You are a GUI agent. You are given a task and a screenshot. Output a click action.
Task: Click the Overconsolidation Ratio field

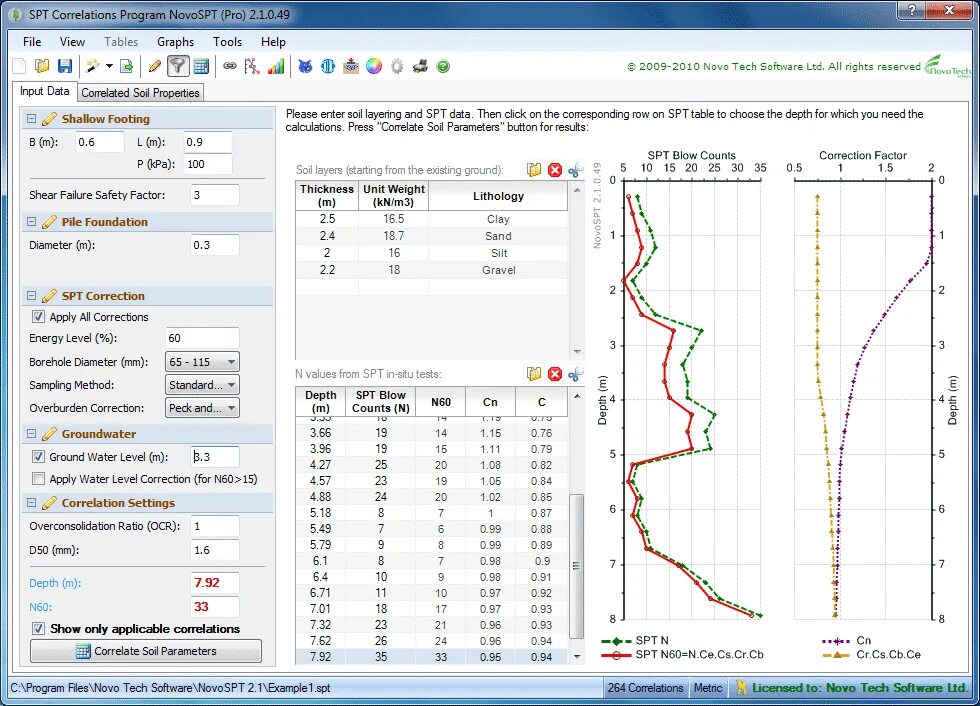pos(214,526)
